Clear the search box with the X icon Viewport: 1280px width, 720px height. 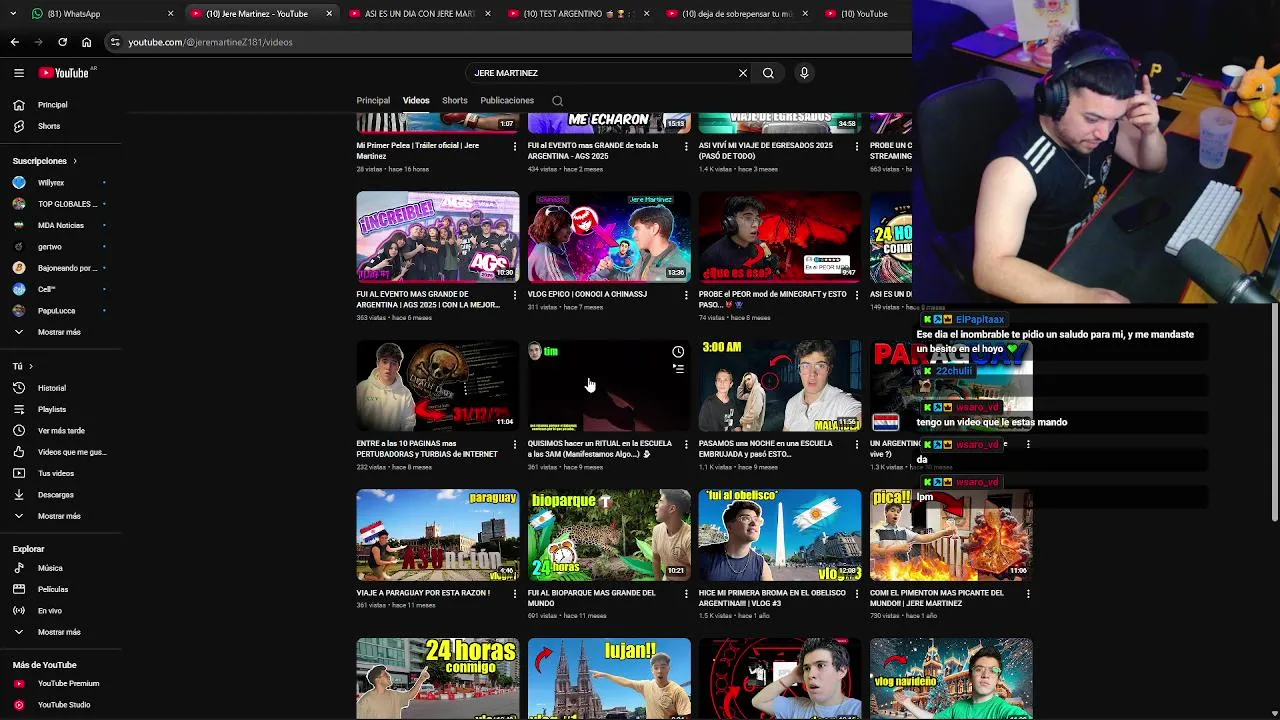tap(743, 73)
